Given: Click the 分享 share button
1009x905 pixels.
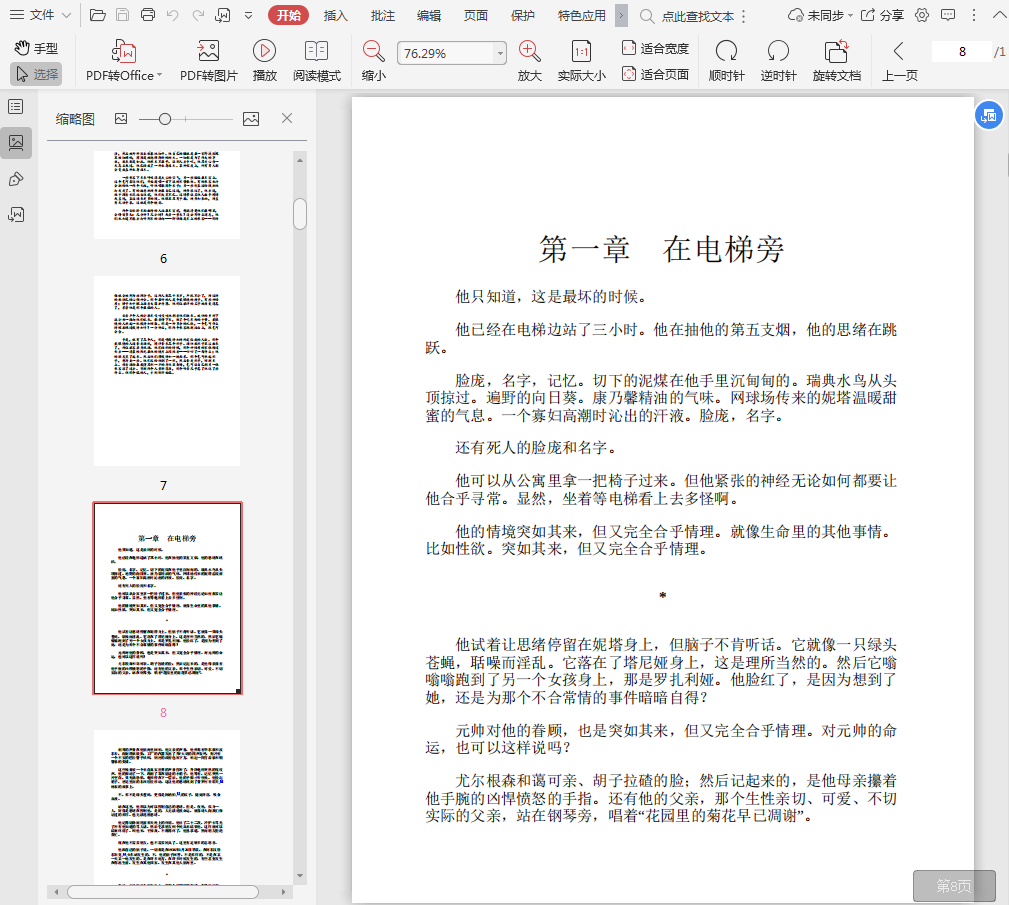Looking at the screenshot, I should (882, 15).
